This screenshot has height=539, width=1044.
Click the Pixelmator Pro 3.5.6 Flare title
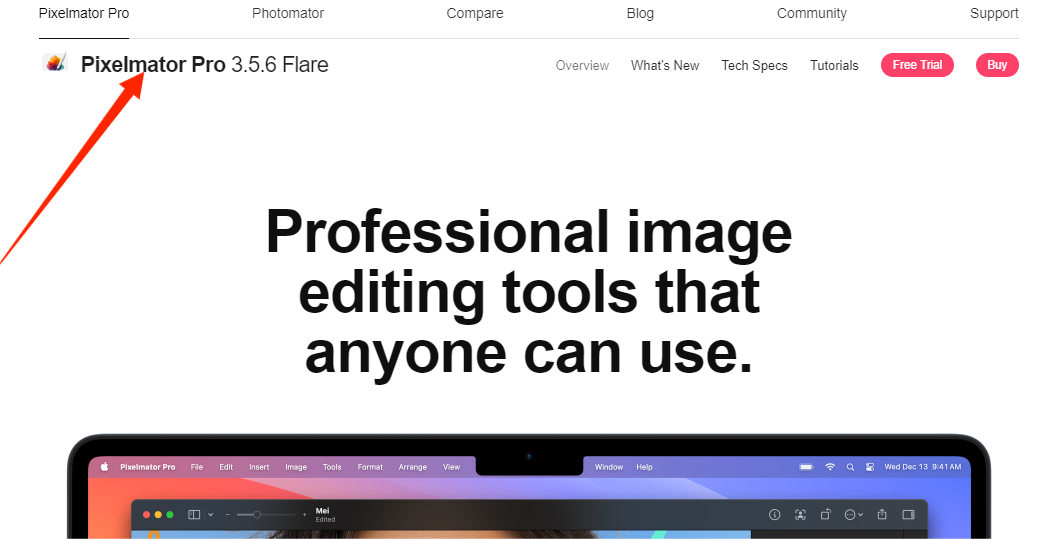[x=204, y=65]
